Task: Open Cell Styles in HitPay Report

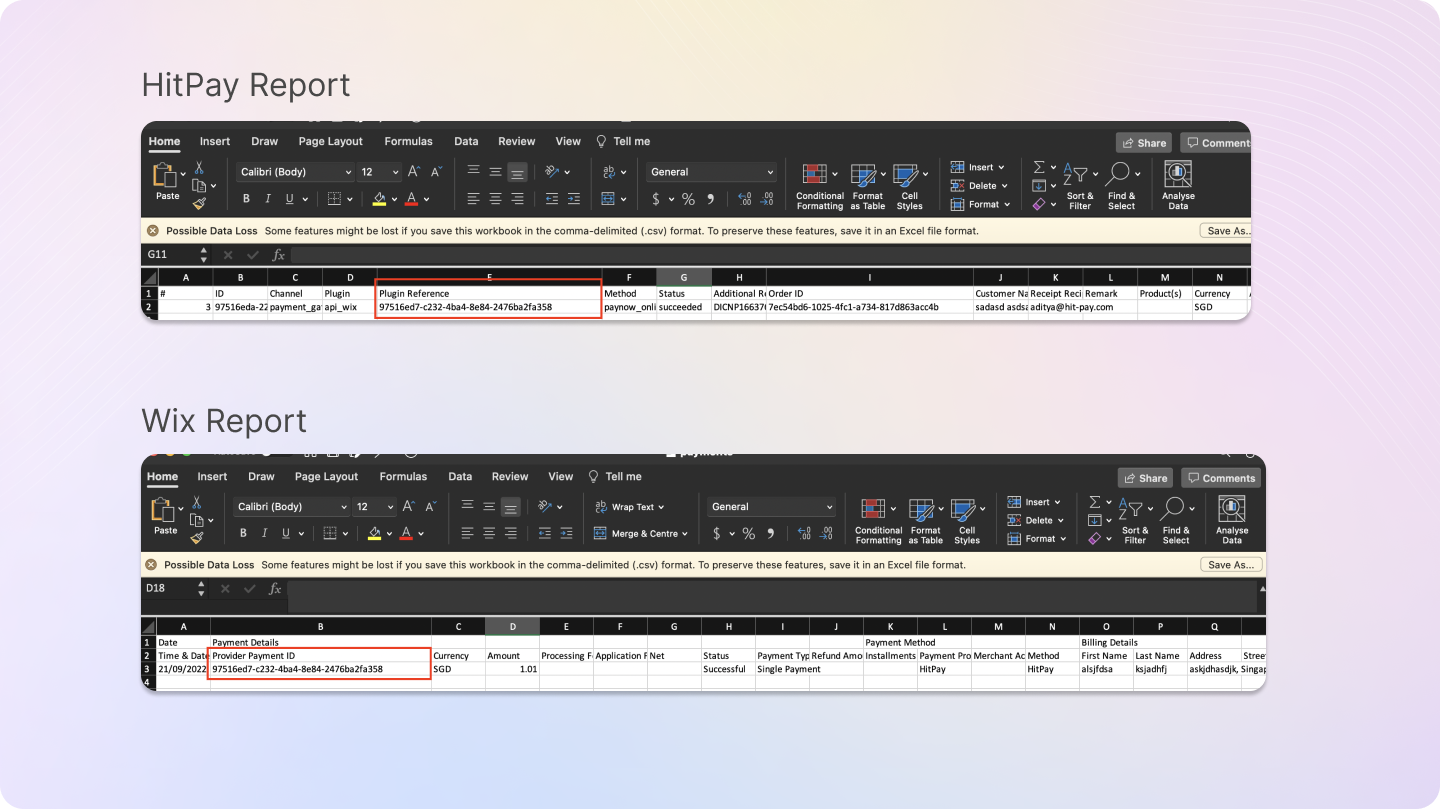Action: [909, 186]
